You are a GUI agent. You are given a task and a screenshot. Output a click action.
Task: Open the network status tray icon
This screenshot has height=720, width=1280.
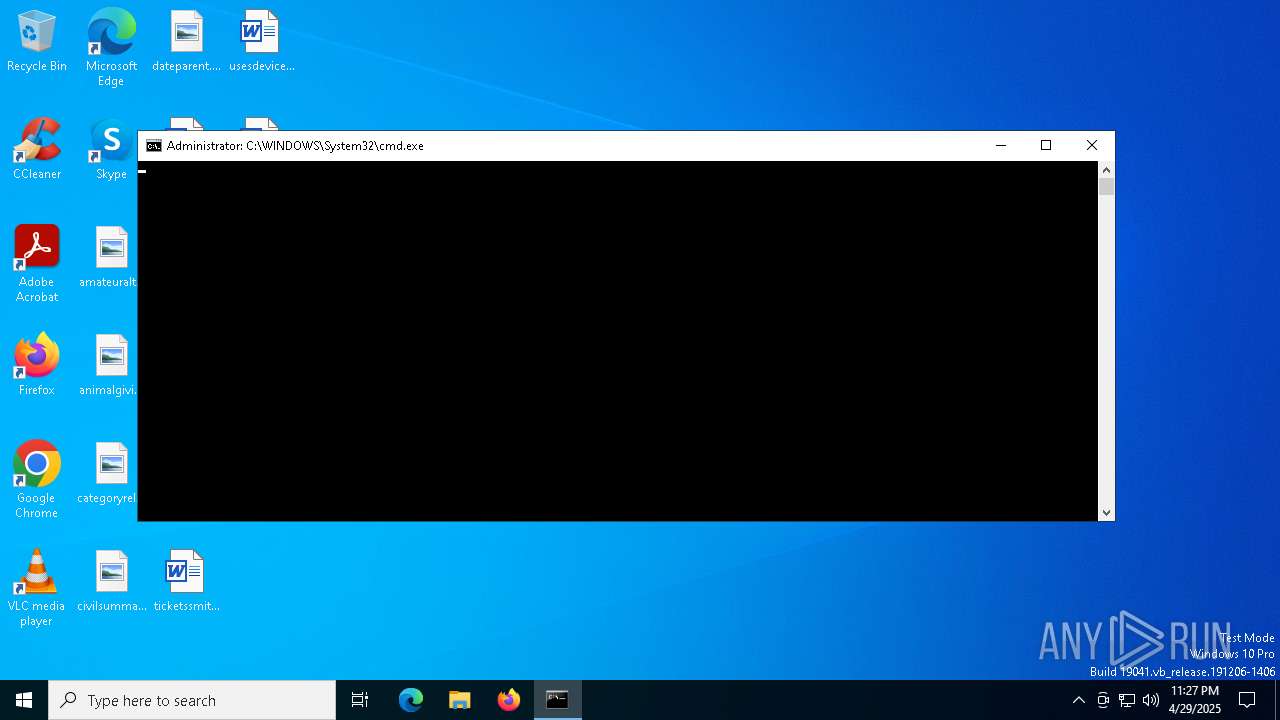point(1127,700)
